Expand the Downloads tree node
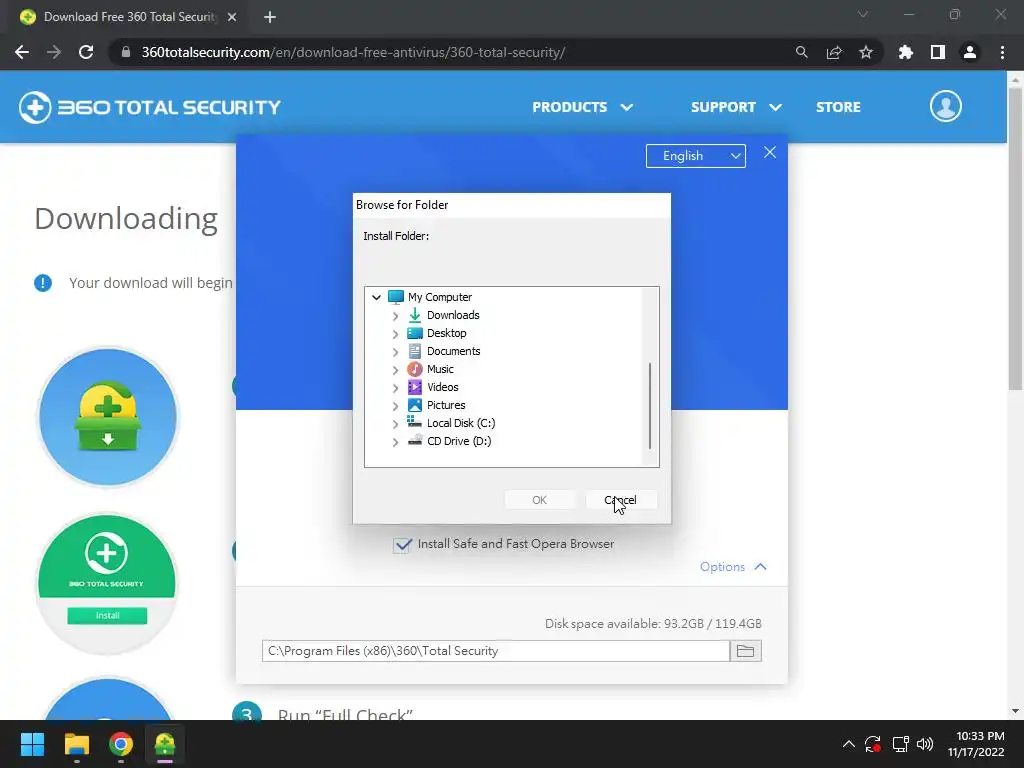1024x768 pixels. pos(395,315)
